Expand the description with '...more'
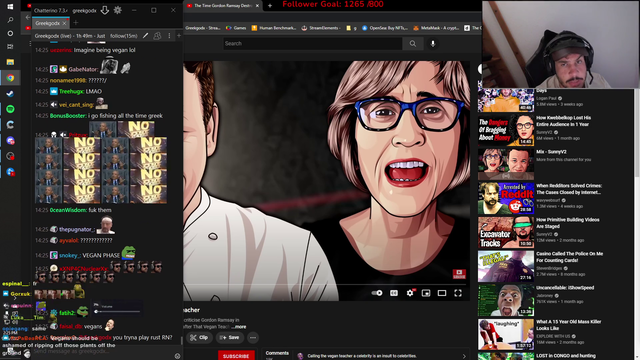The image size is (640, 360). coord(239,327)
